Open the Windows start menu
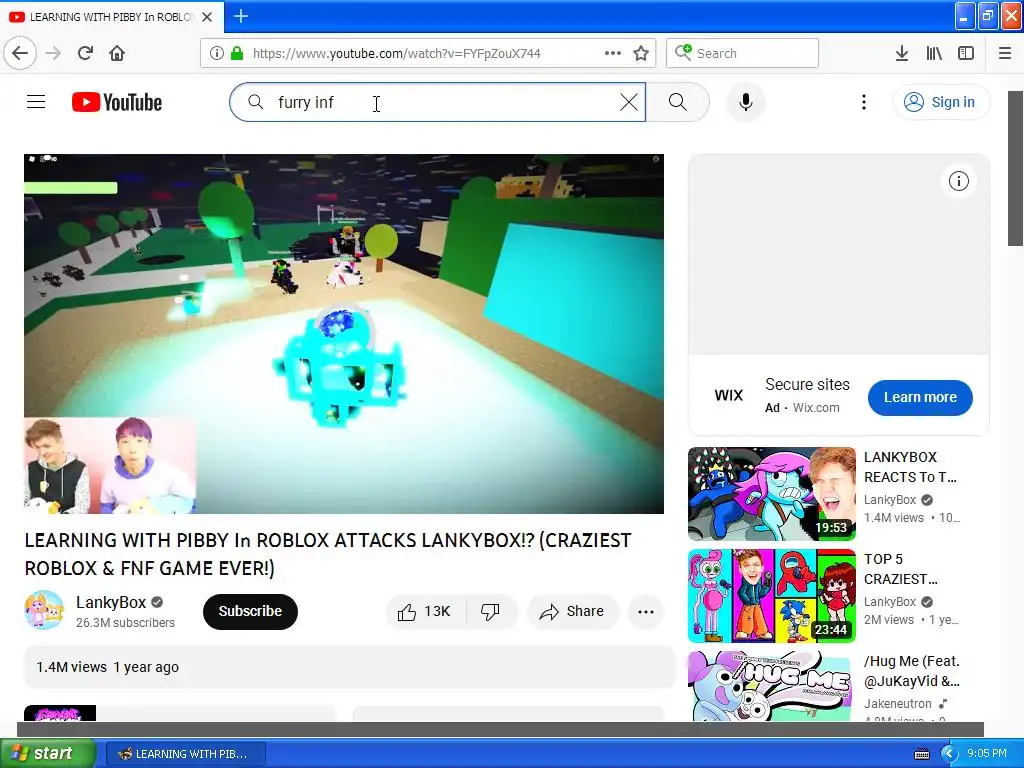 pos(47,753)
